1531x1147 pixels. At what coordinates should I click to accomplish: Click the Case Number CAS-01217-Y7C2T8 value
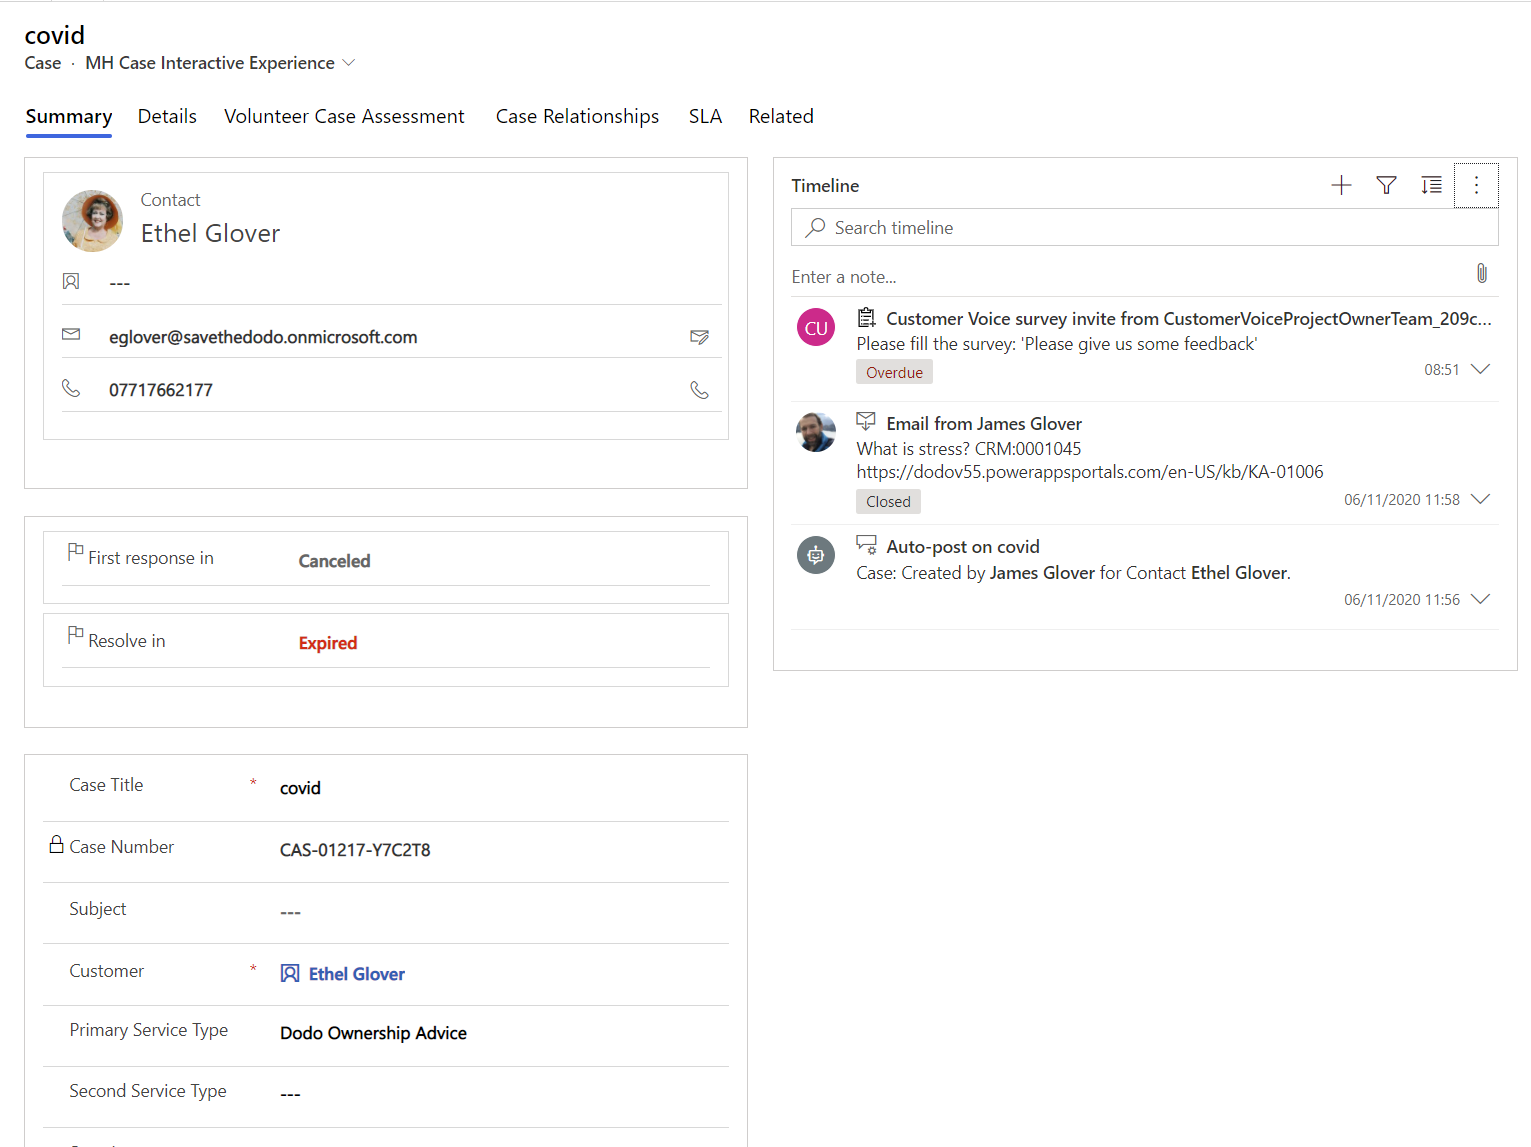355,850
